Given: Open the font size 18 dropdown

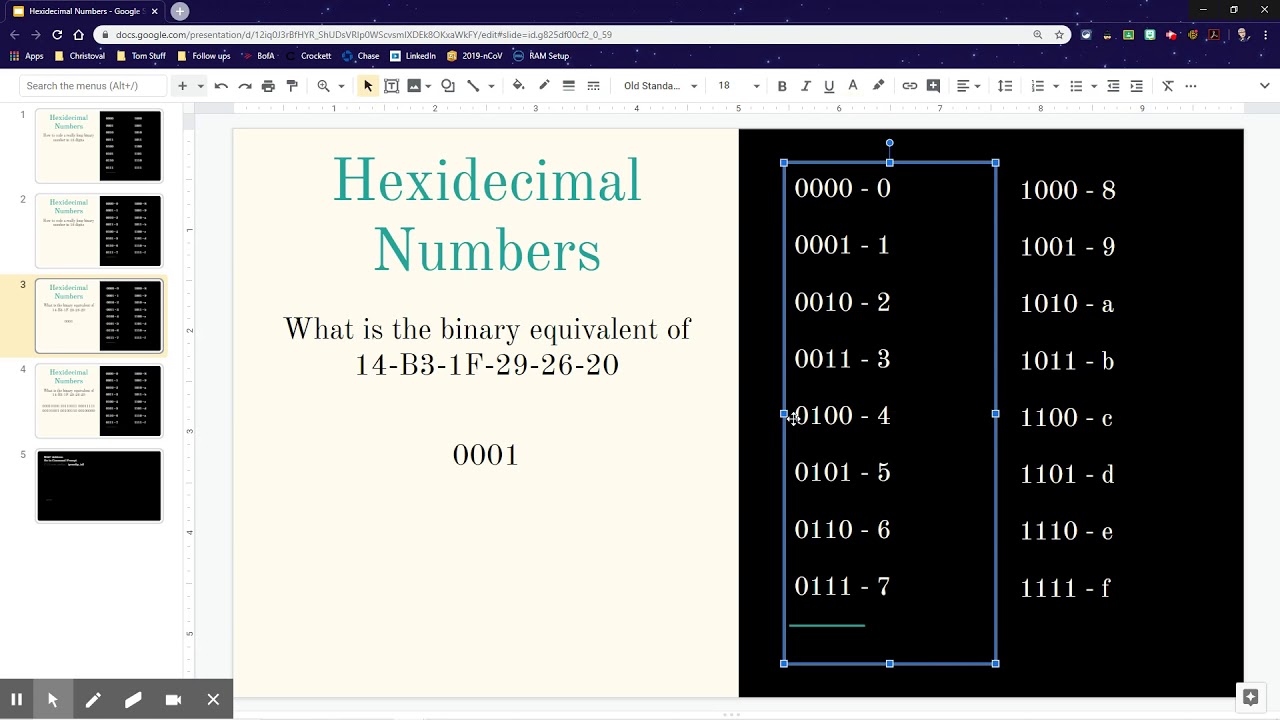Looking at the screenshot, I should click(x=738, y=86).
